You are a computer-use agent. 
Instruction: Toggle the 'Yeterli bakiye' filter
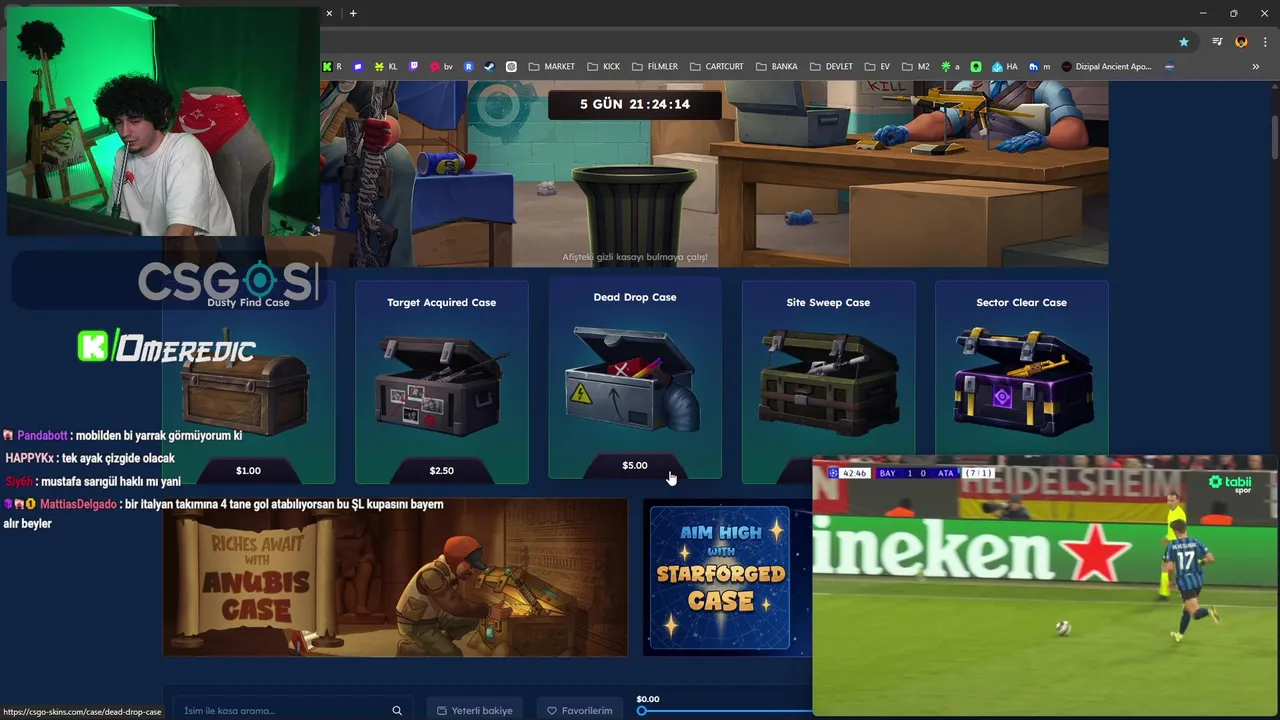475,710
